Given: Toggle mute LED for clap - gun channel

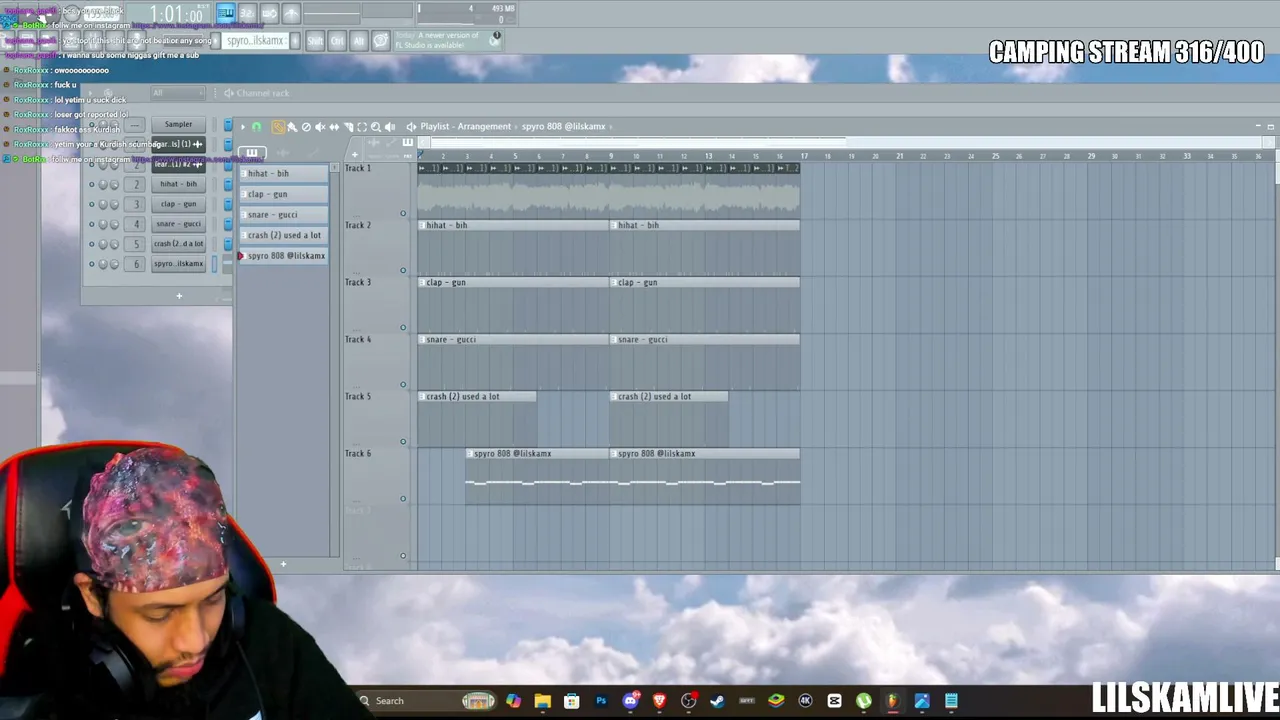Looking at the screenshot, I should click(92, 204).
